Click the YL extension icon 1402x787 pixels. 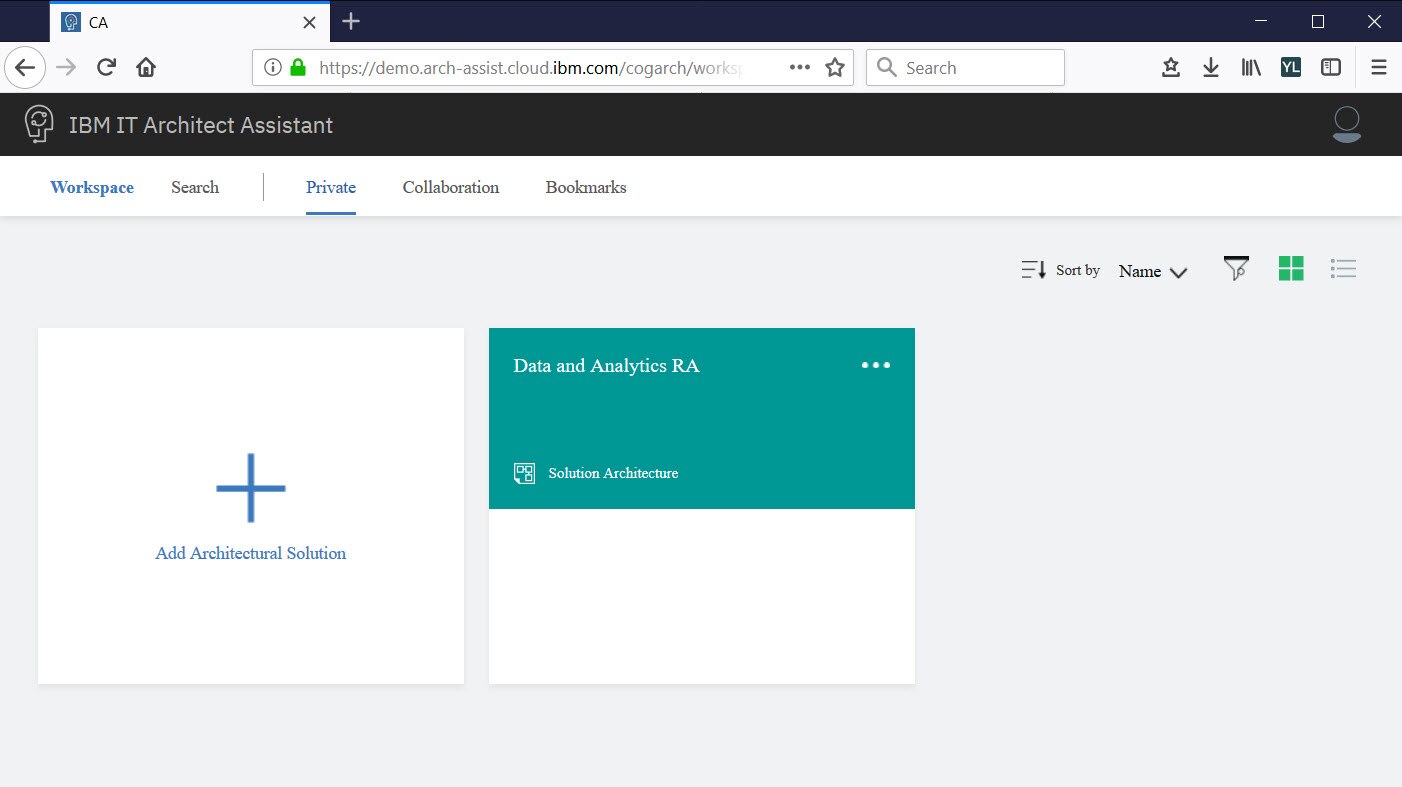coord(1291,68)
